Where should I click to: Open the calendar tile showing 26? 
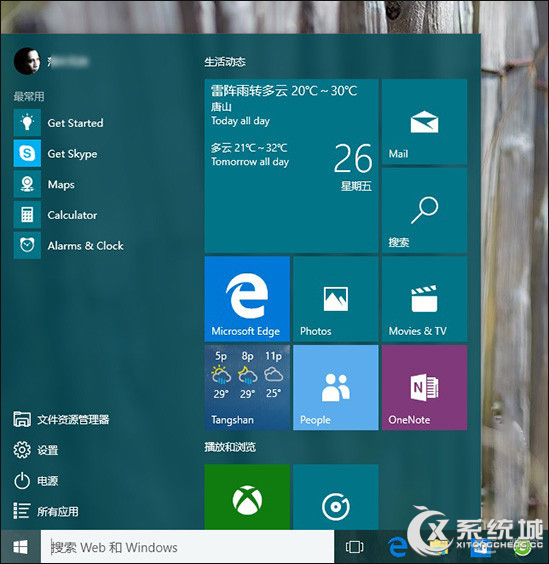[x=291, y=166]
